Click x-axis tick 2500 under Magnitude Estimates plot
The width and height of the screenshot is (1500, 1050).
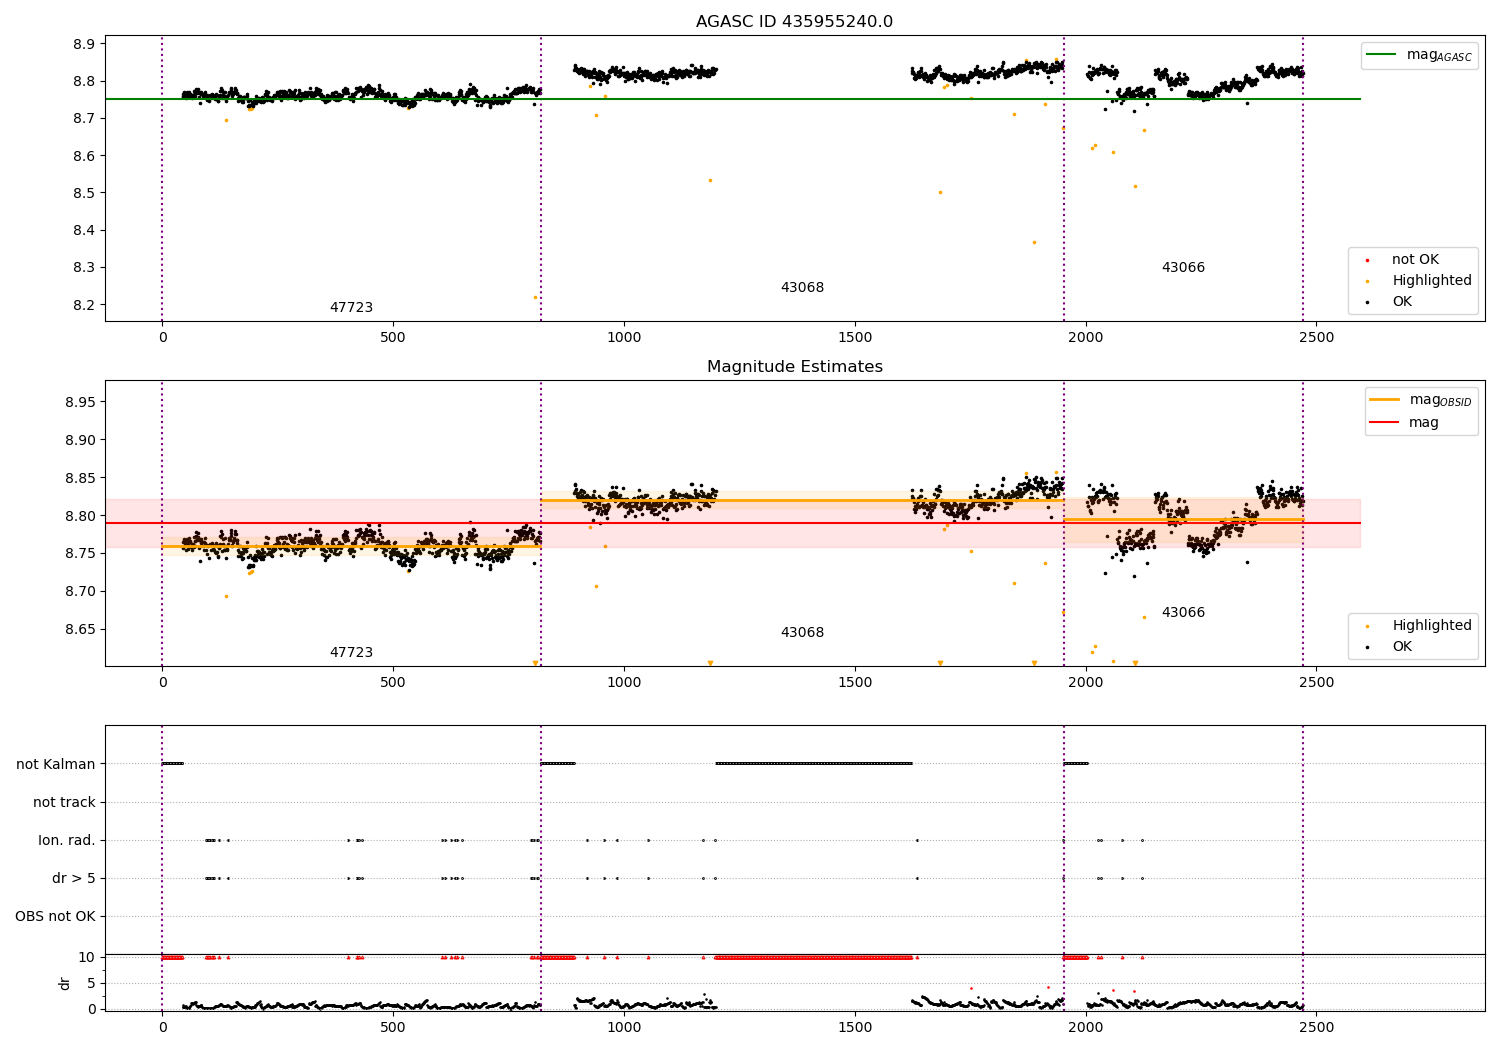tap(1316, 683)
